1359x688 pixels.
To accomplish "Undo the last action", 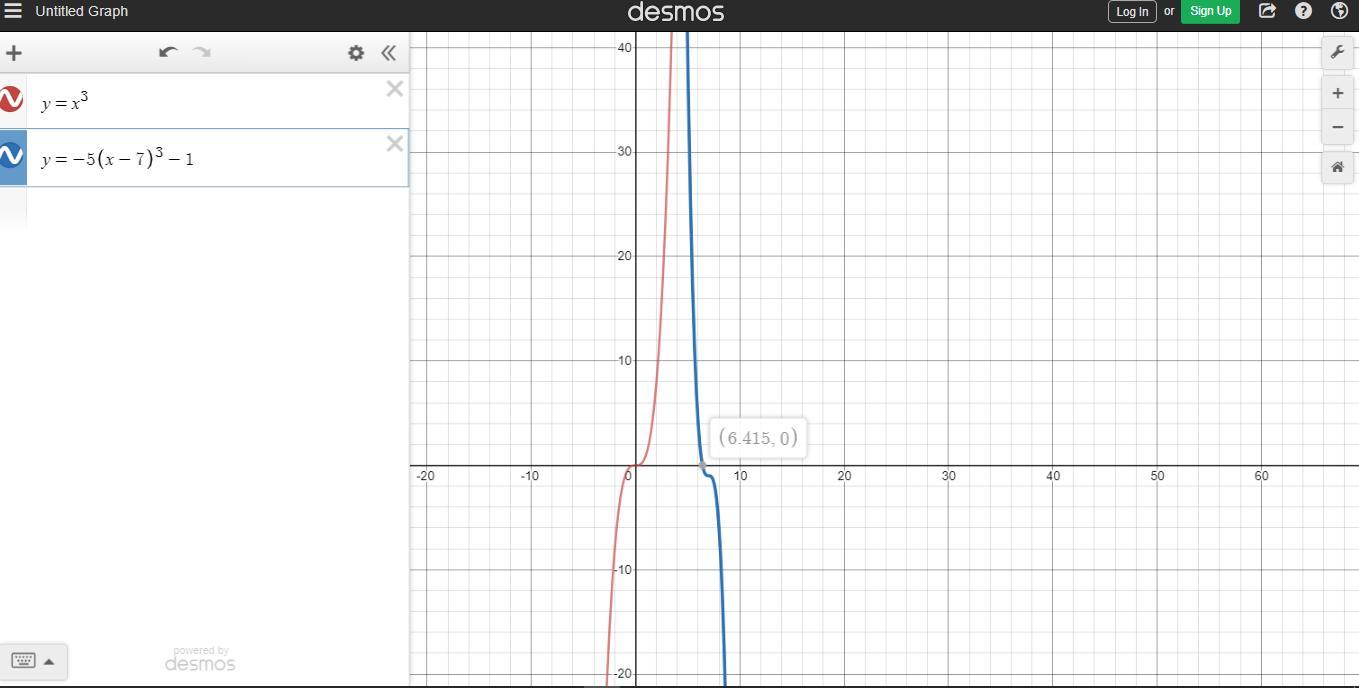I will (168, 52).
